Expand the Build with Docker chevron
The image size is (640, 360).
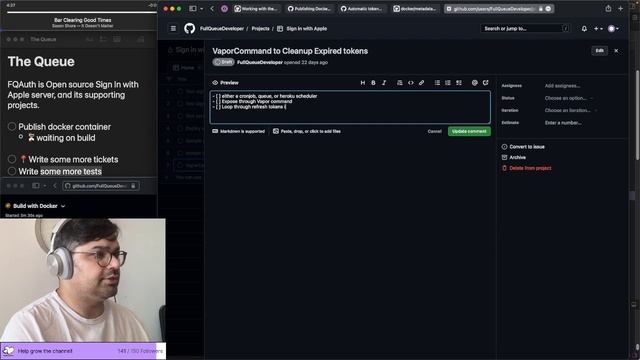click(63, 206)
